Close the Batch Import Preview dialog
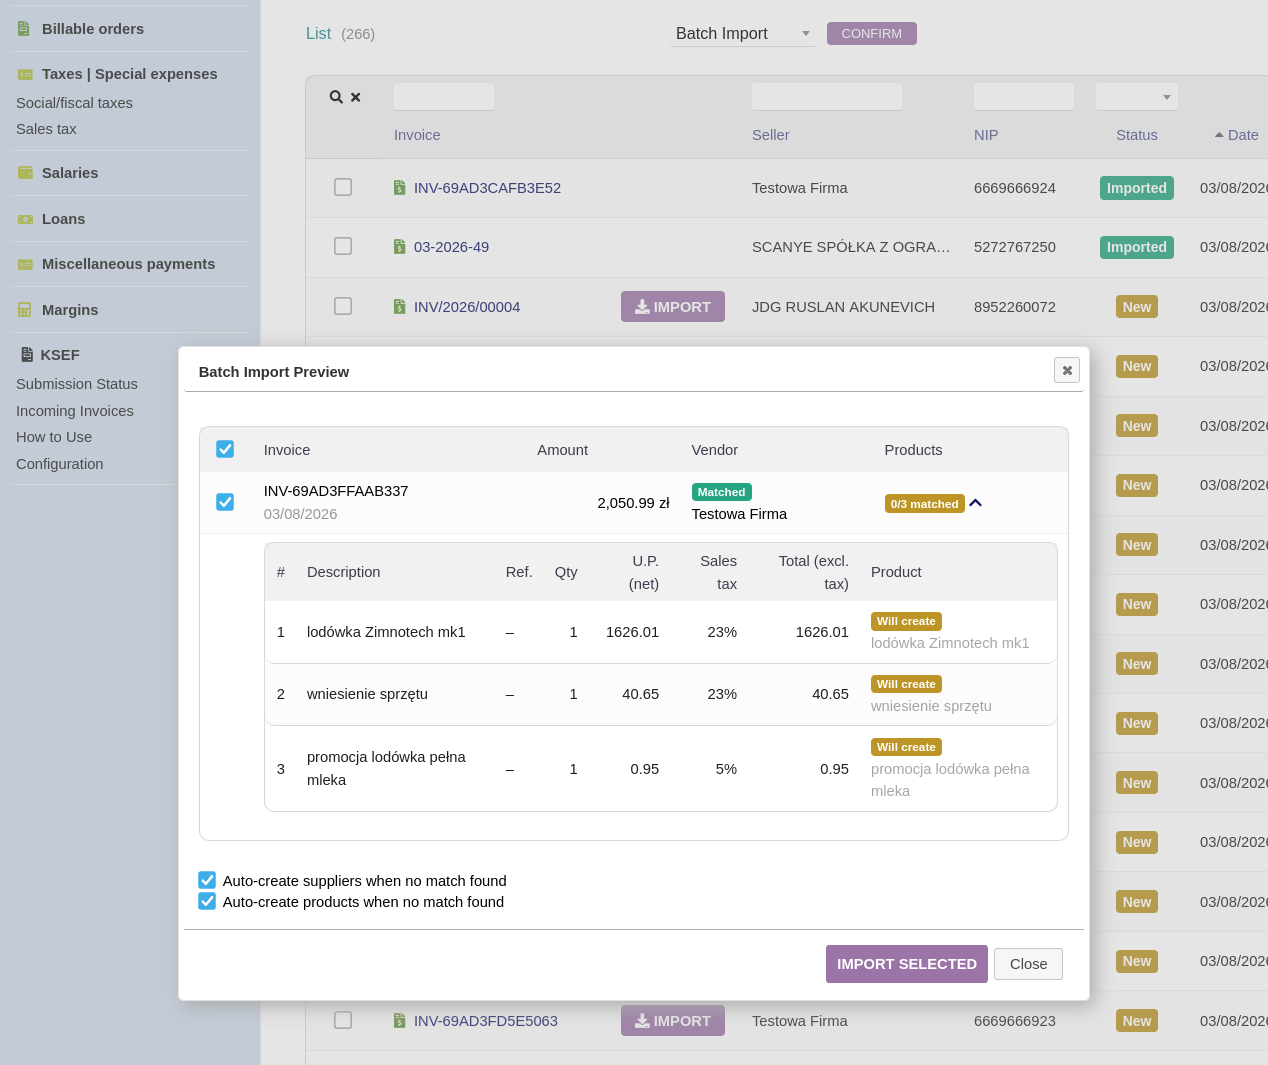The image size is (1268, 1065). pos(1066,370)
